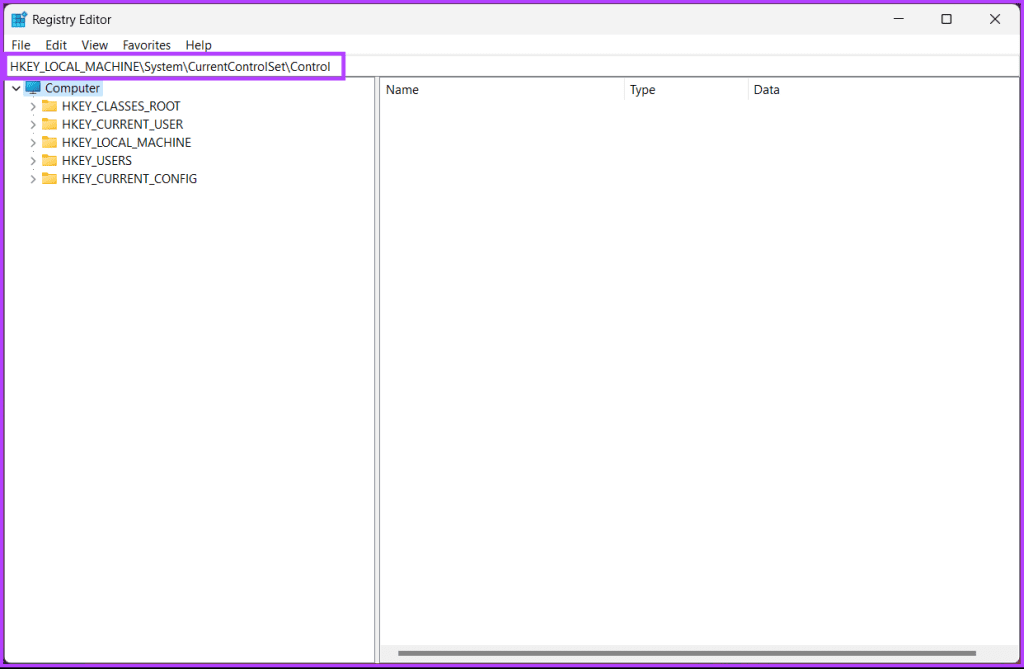Viewport: 1024px width, 669px height.
Task: Expand the HKEY_CURRENT_USER node
Action: pos(32,124)
